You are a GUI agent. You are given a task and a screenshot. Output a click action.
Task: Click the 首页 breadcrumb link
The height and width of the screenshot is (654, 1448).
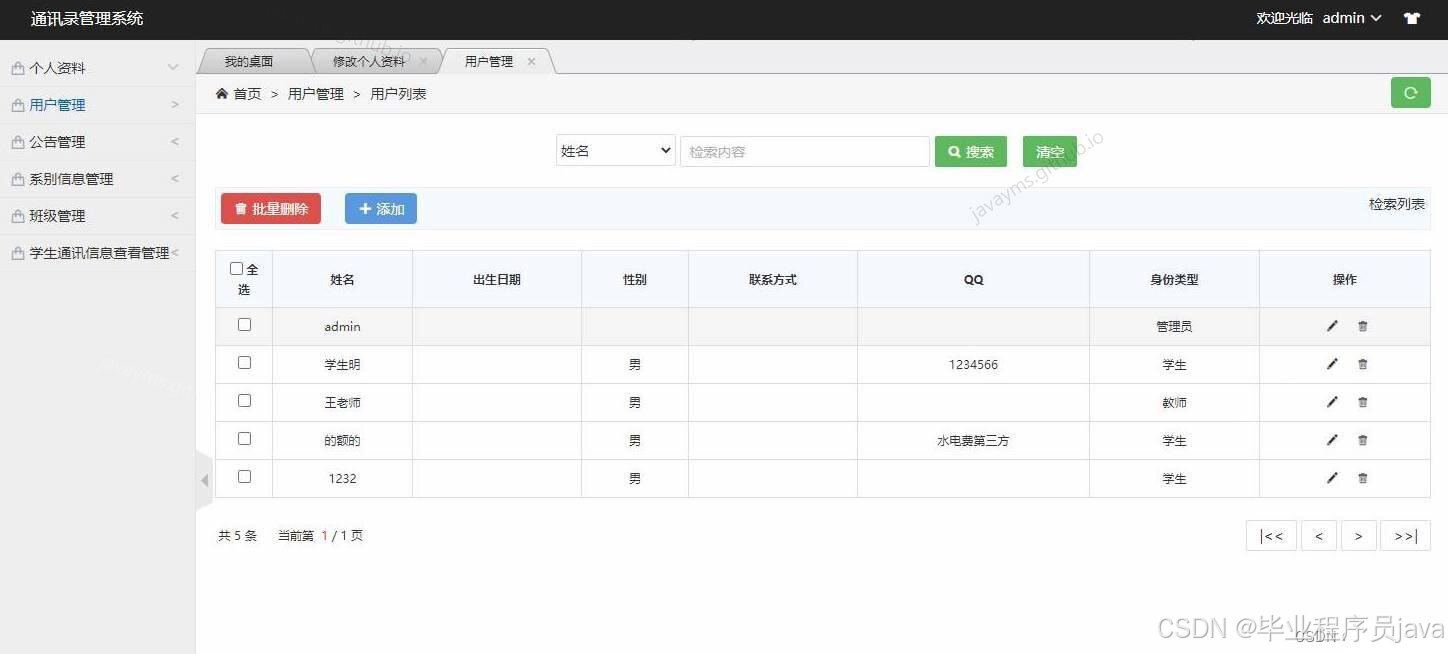[247, 93]
